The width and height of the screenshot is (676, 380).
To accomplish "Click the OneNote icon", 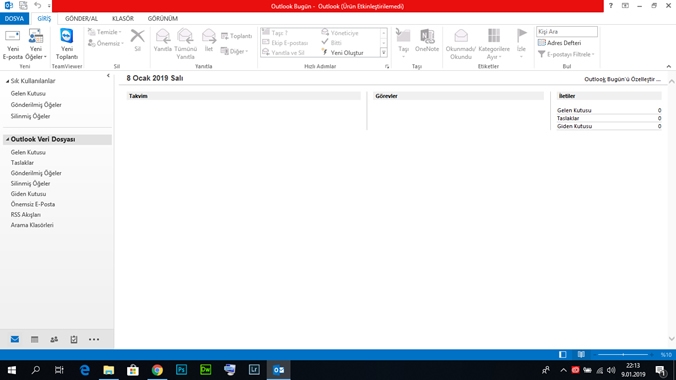I will [427, 40].
